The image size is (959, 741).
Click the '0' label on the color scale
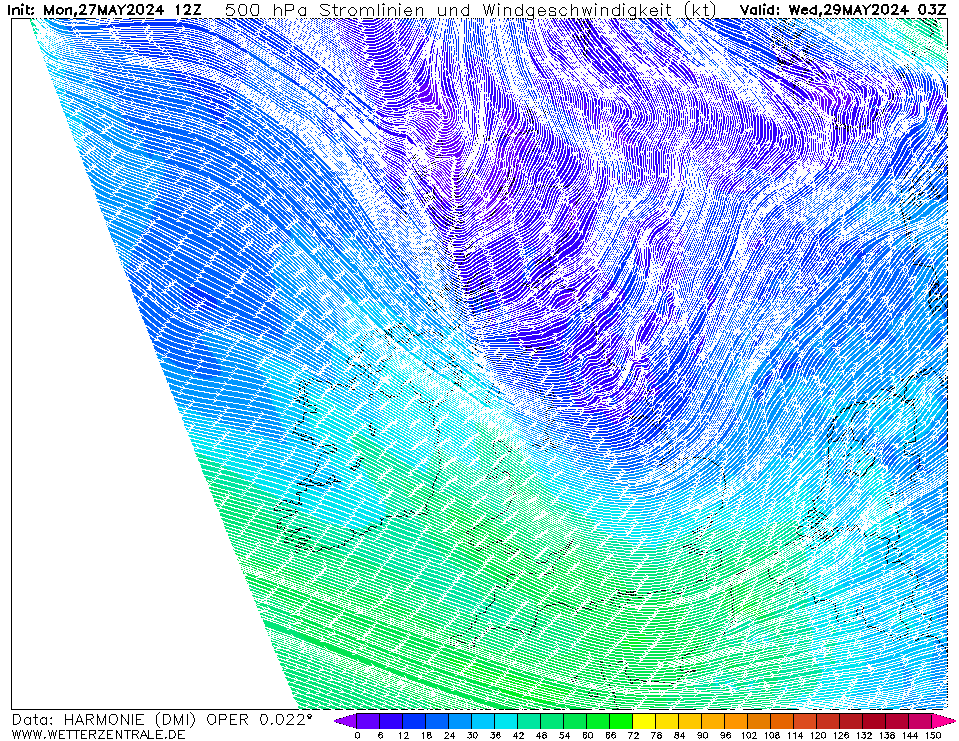tap(357, 735)
